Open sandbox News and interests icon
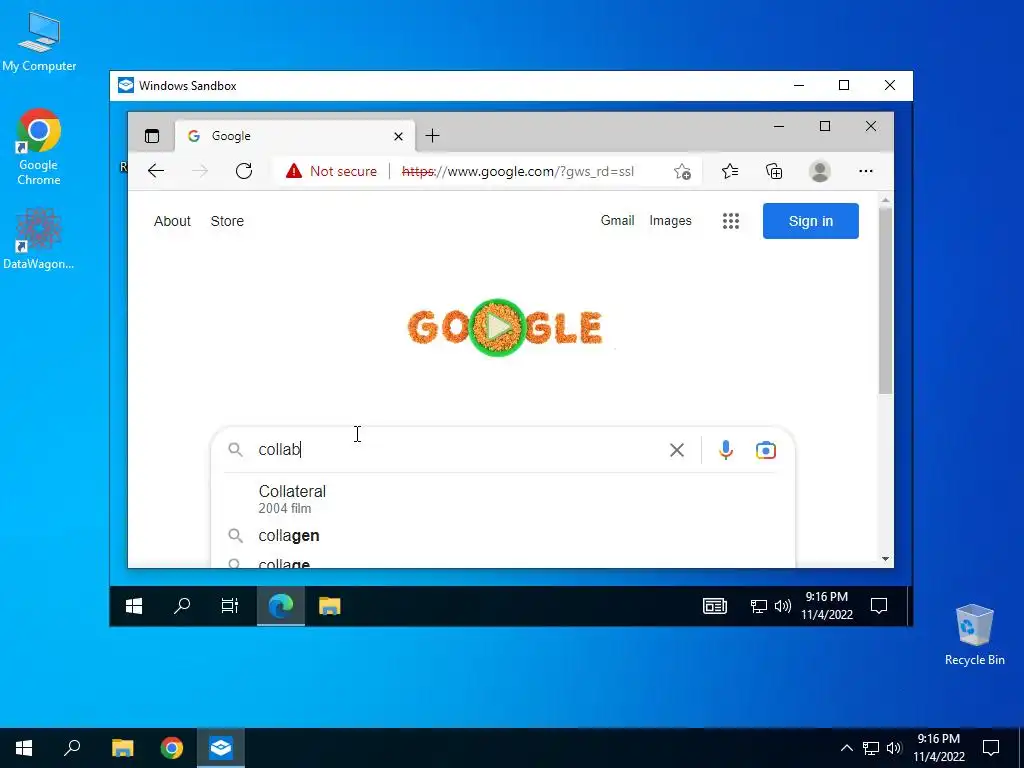 (714, 606)
